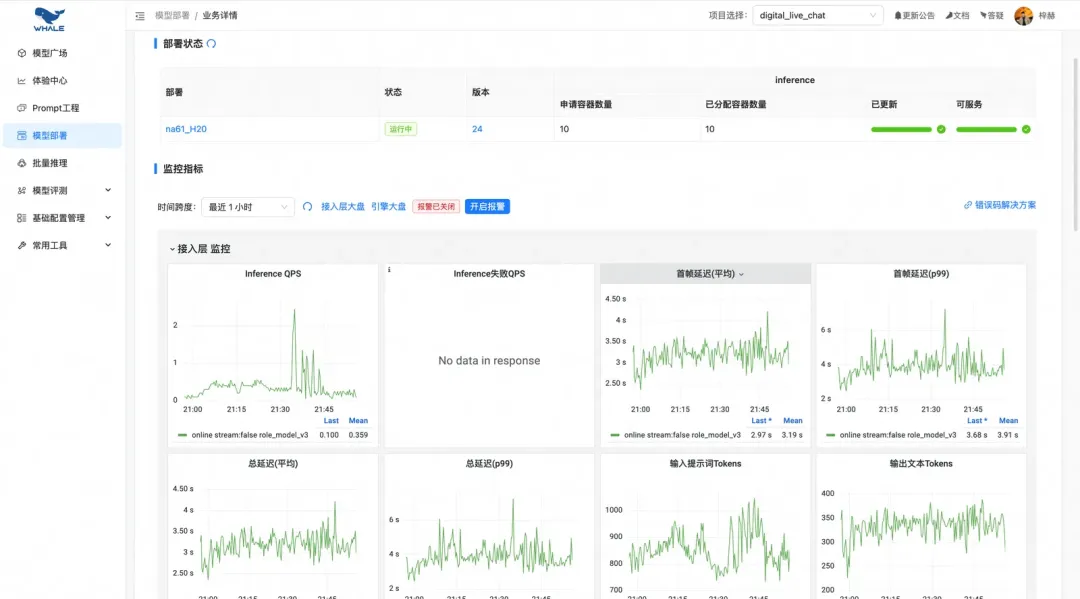Open the 接入层大盘 link

(x=342, y=207)
